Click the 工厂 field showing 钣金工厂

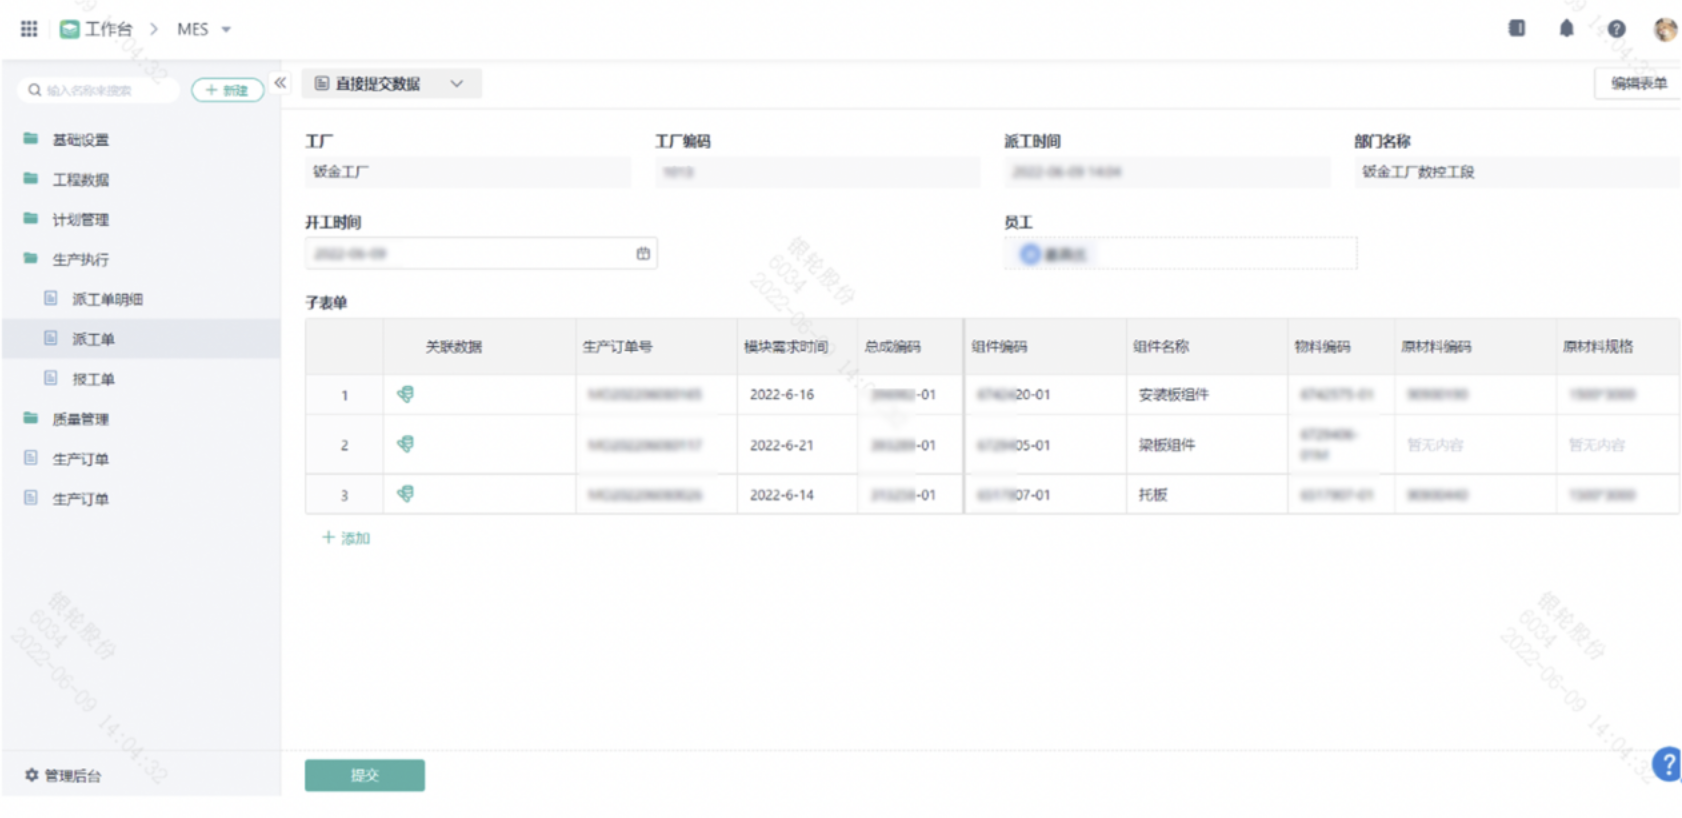coord(468,172)
